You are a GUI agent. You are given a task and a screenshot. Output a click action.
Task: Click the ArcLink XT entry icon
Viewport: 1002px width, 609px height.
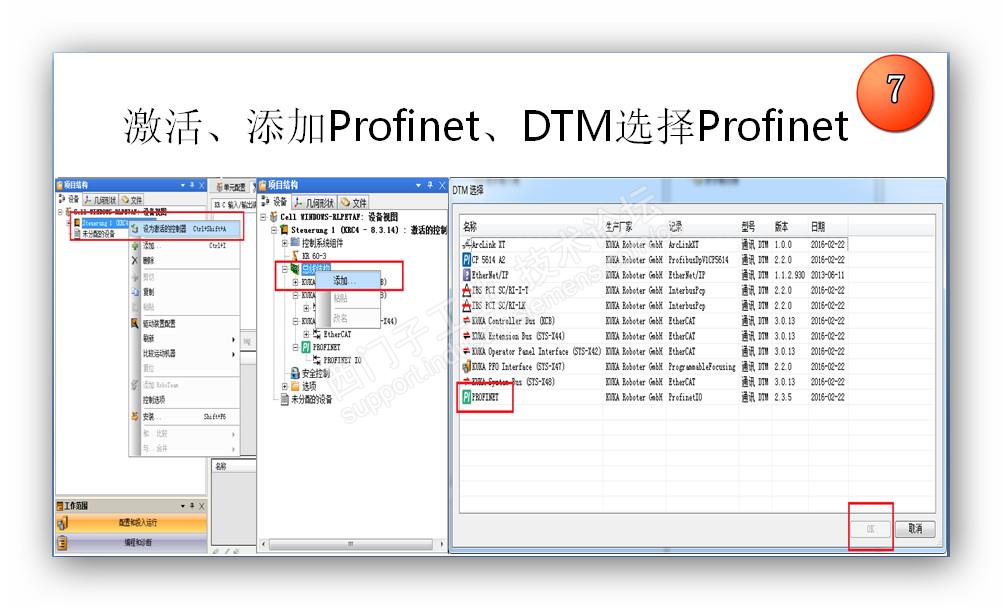466,245
